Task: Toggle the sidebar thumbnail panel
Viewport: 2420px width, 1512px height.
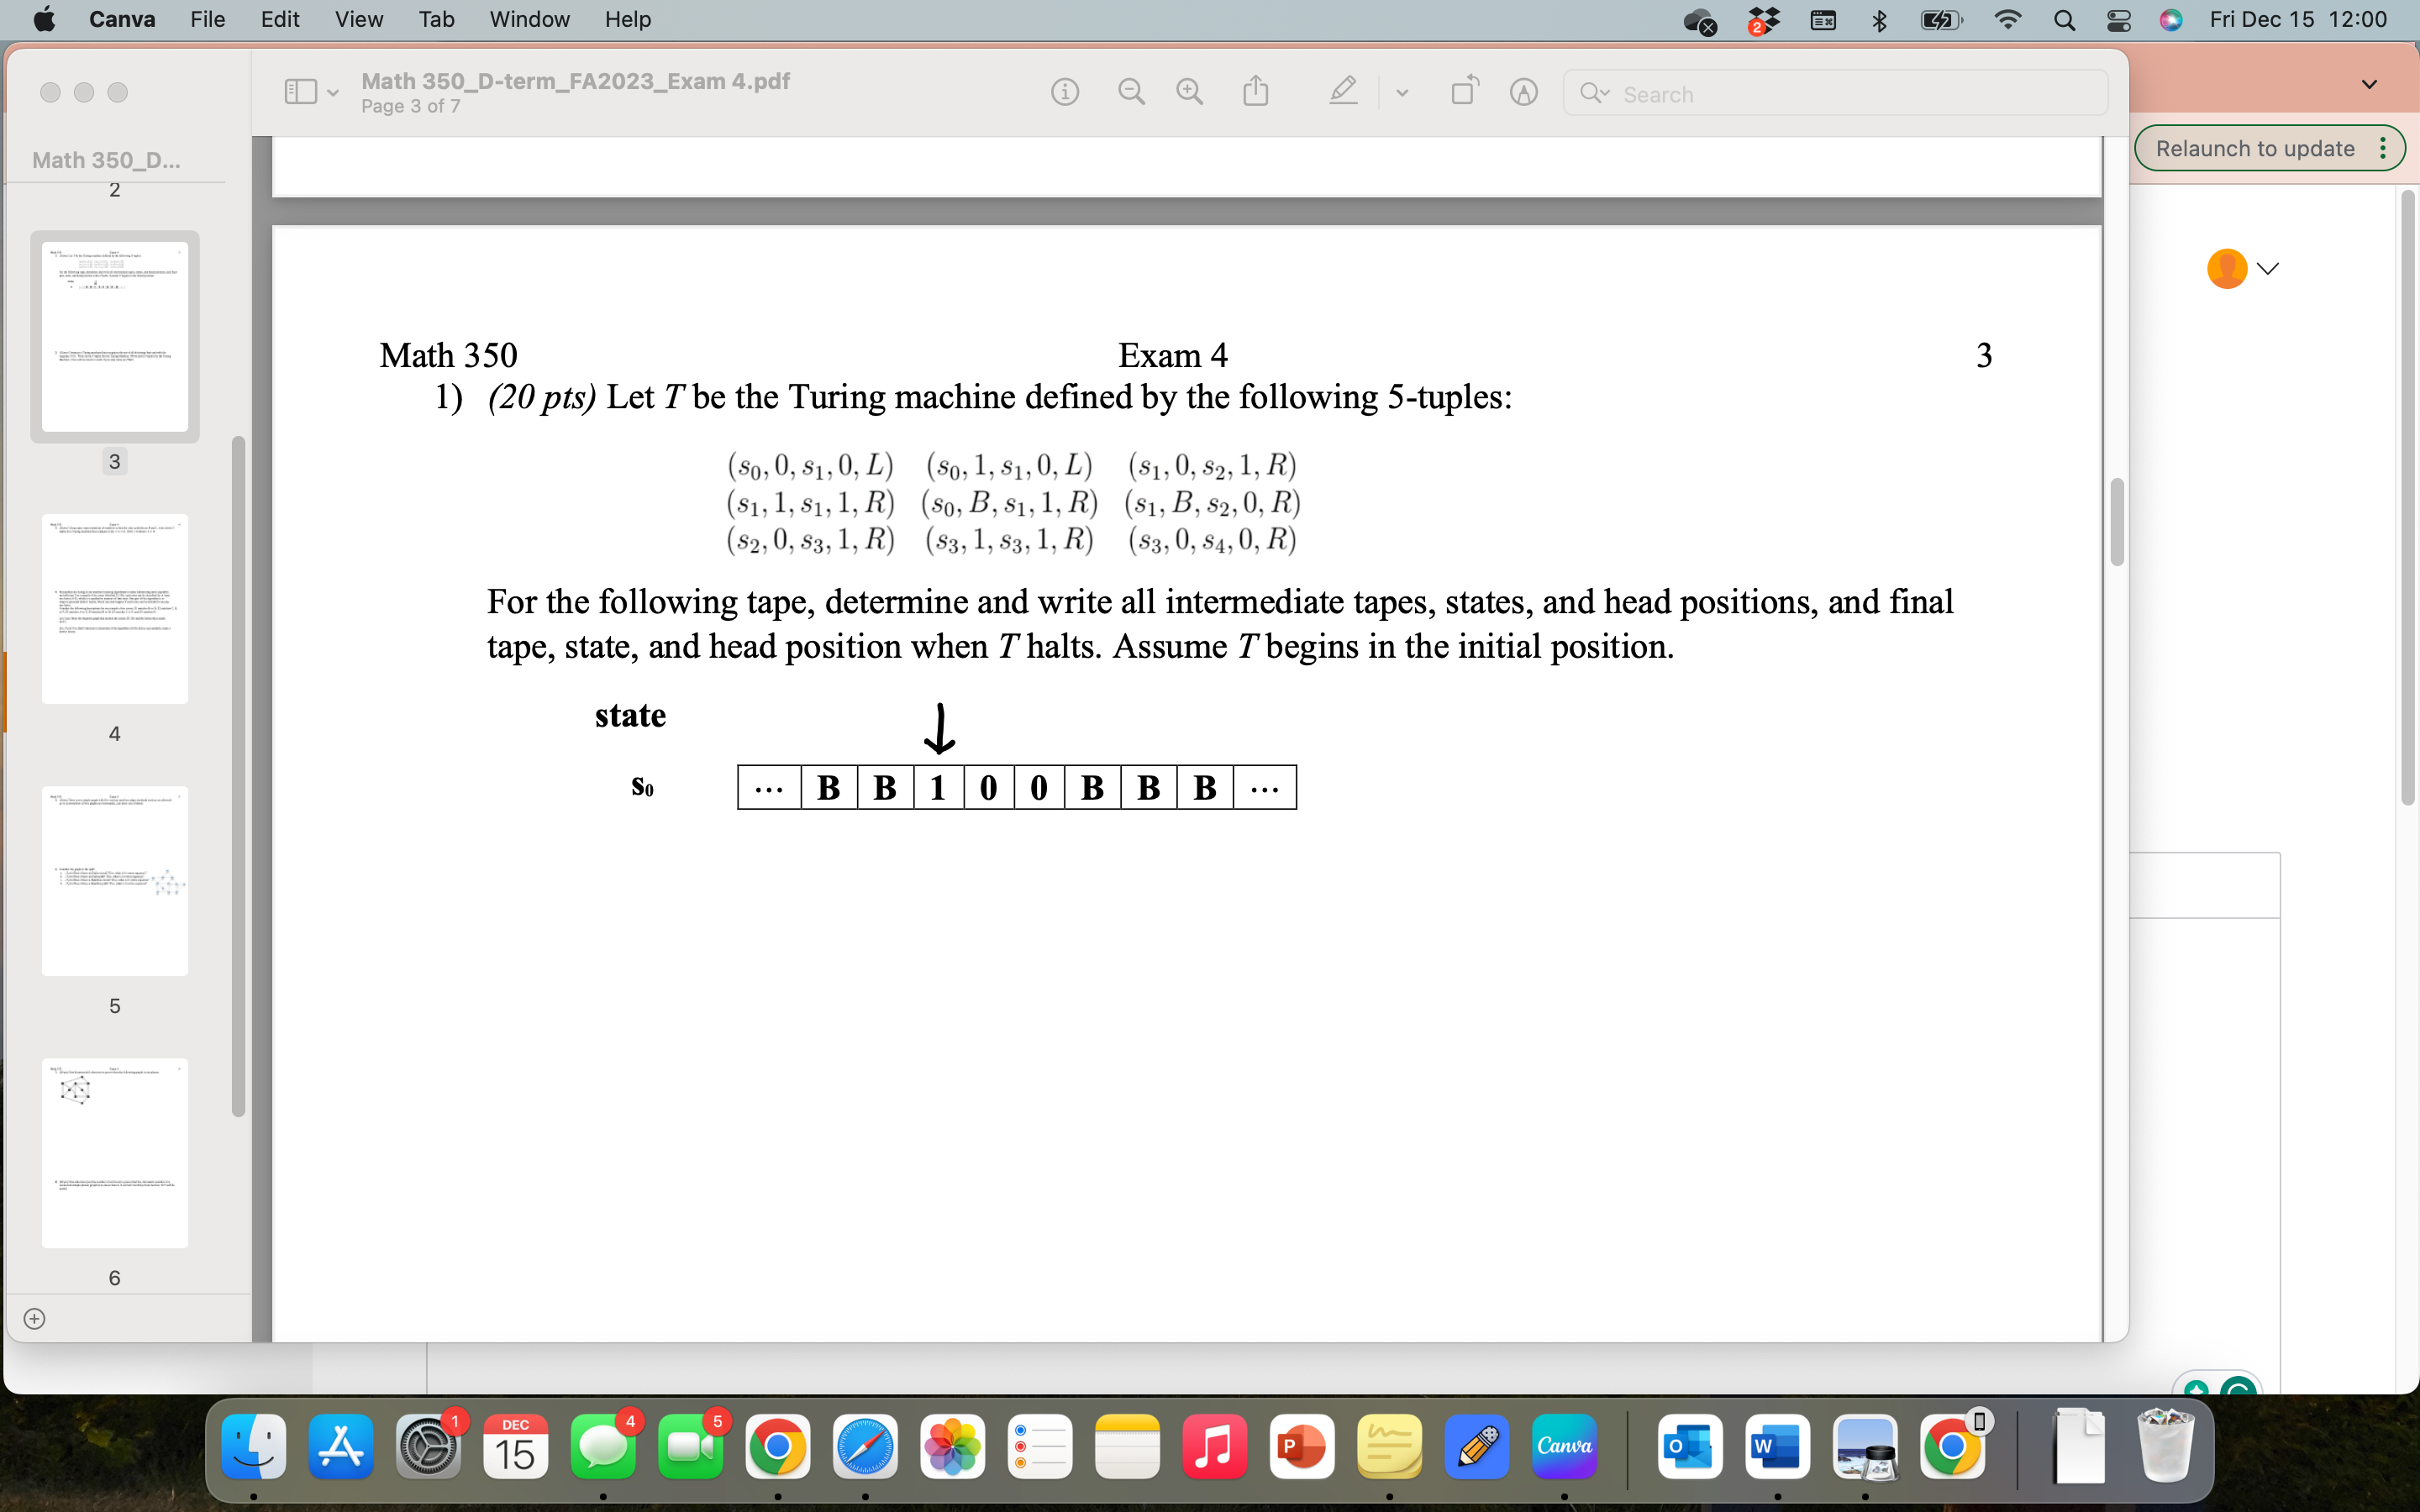Action: tap(299, 91)
